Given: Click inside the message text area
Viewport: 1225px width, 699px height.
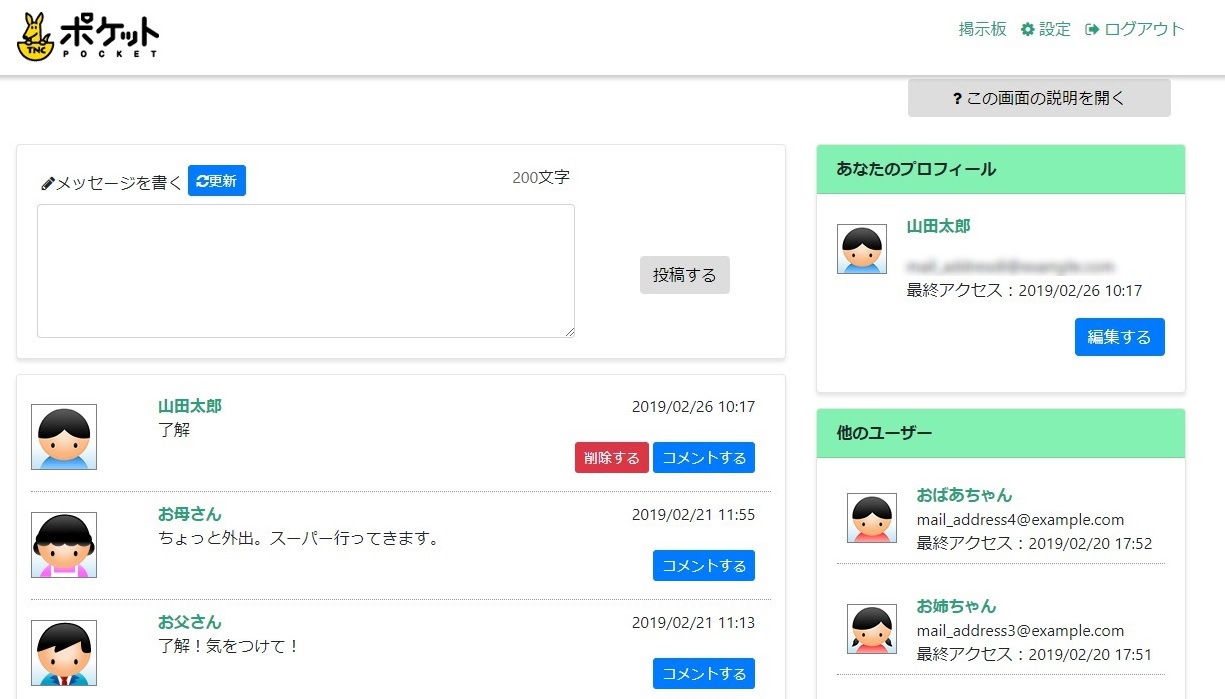Looking at the screenshot, I should tap(304, 270).
